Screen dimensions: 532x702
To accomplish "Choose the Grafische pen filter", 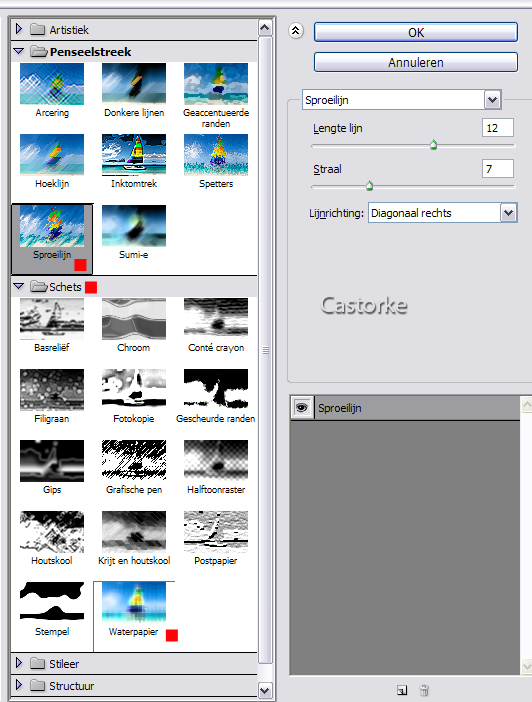I will [x=133, y=461].
